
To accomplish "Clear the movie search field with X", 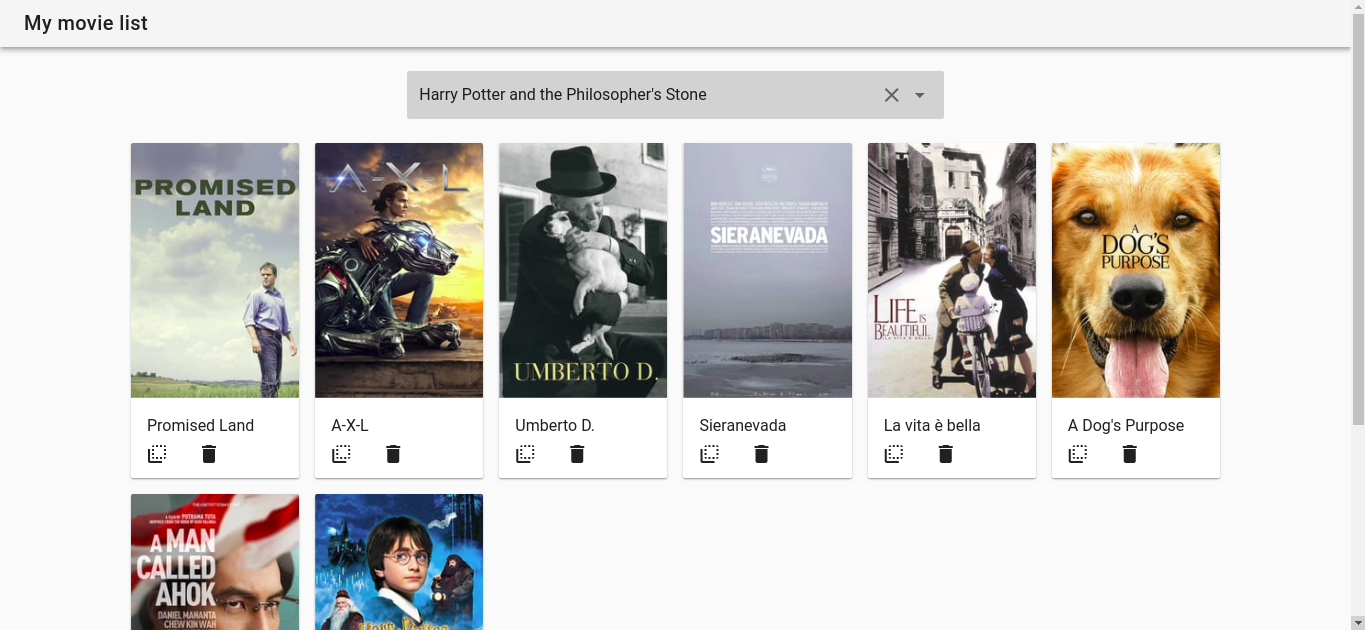I will [x=892, y=95].
